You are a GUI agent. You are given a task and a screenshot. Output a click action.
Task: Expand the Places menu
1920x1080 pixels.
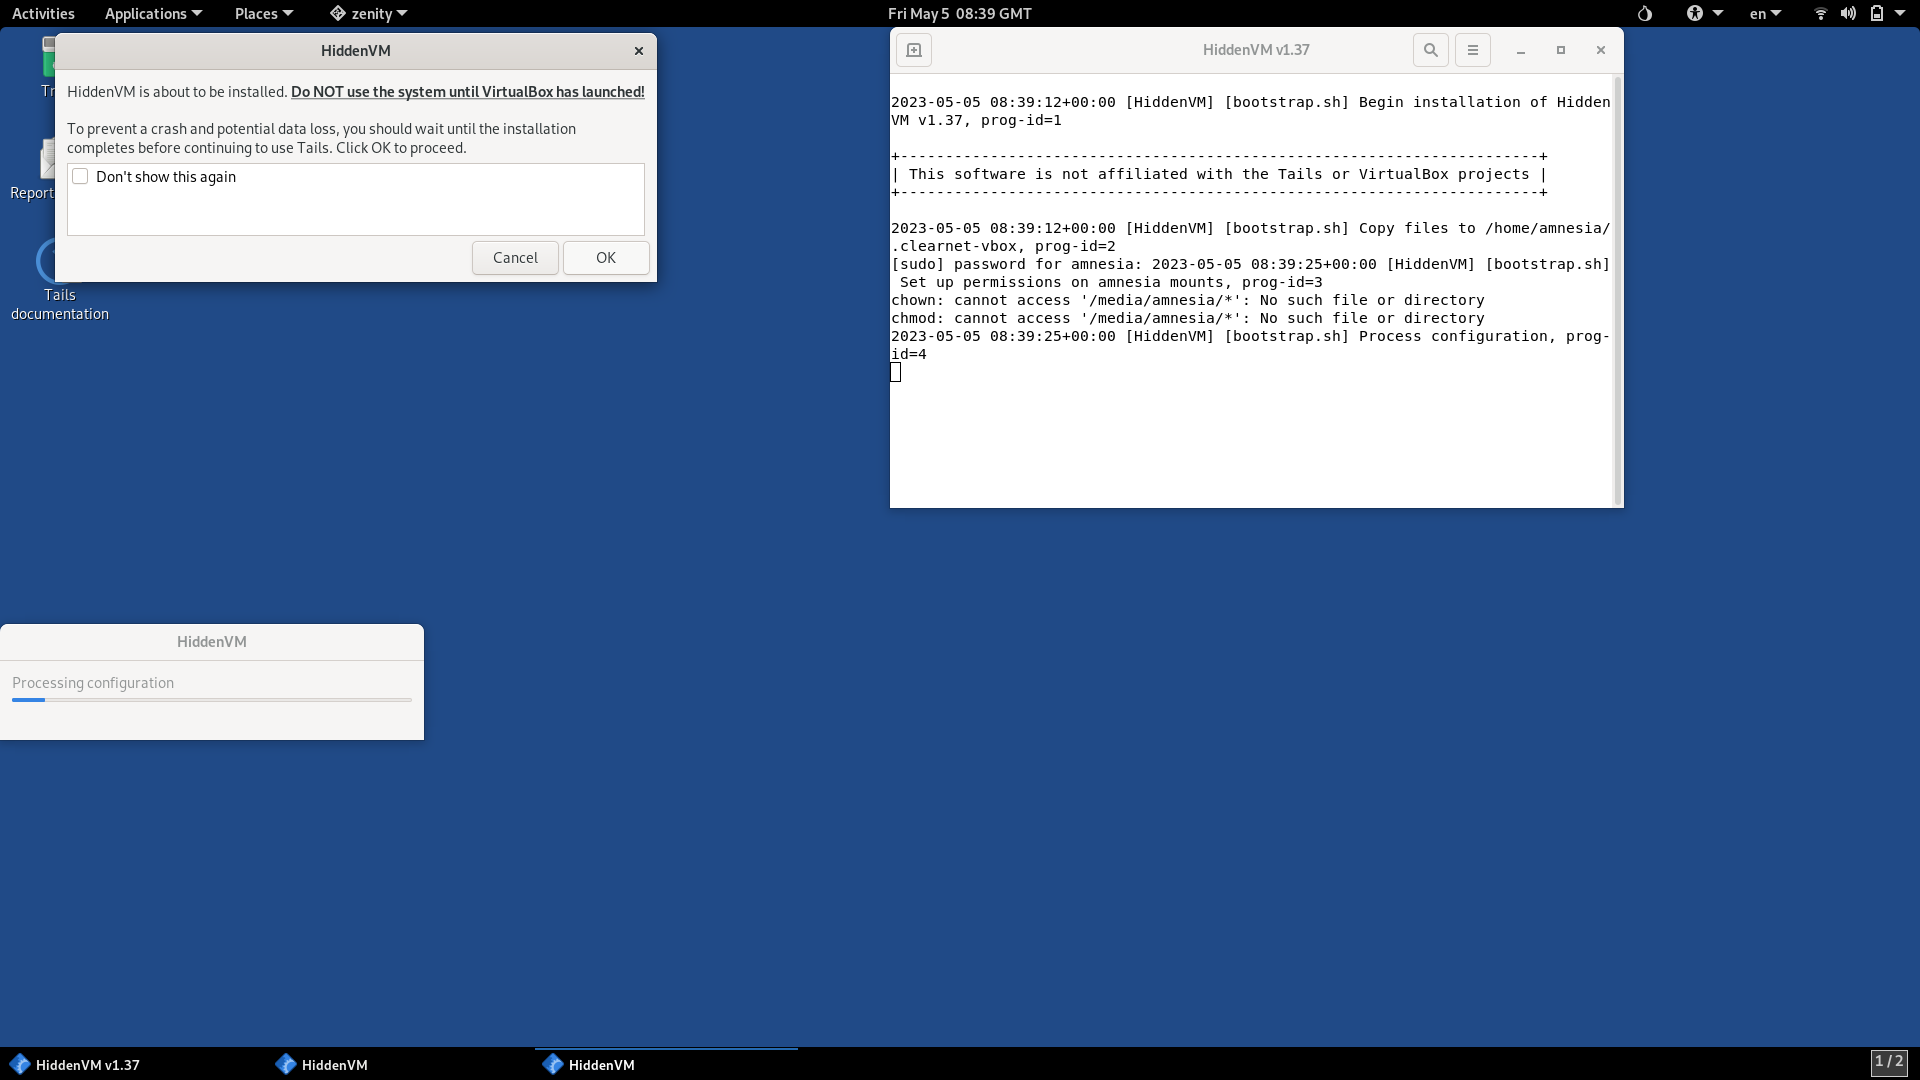(263, 14)
